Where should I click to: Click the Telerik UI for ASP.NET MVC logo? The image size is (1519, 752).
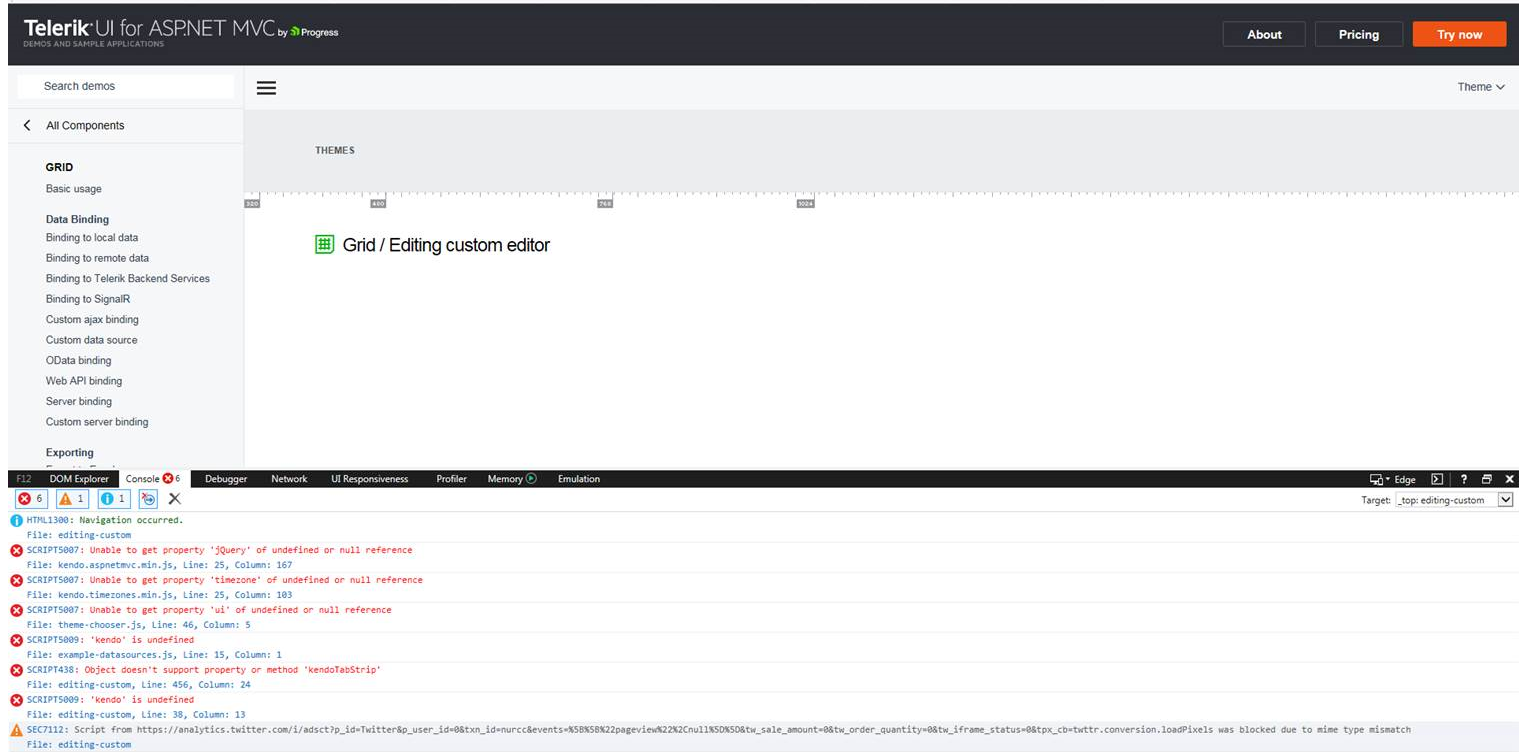(x=181, y=33)
